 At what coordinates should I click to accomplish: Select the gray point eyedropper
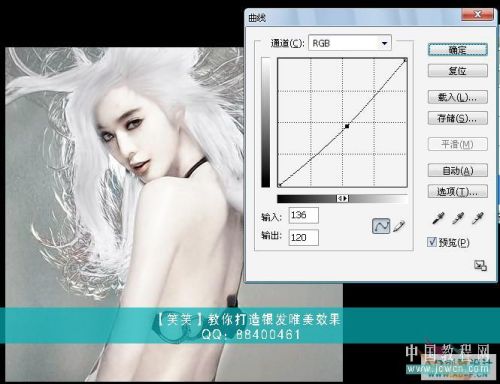tap(458, 218)
